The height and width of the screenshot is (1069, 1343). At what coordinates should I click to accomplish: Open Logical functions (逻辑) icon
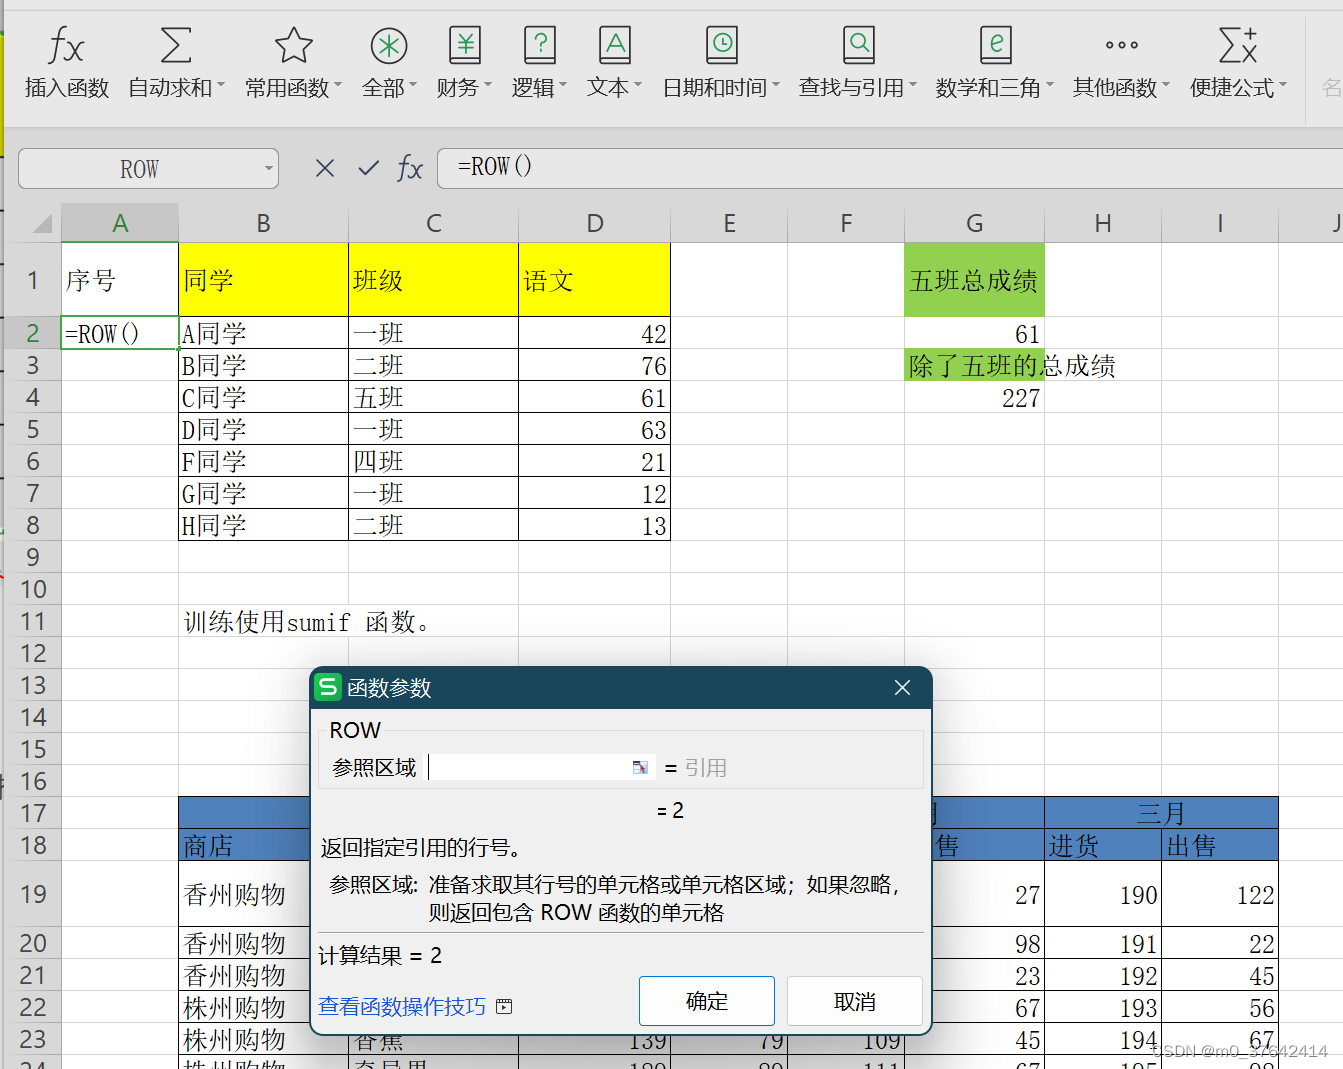click(540, 46)
